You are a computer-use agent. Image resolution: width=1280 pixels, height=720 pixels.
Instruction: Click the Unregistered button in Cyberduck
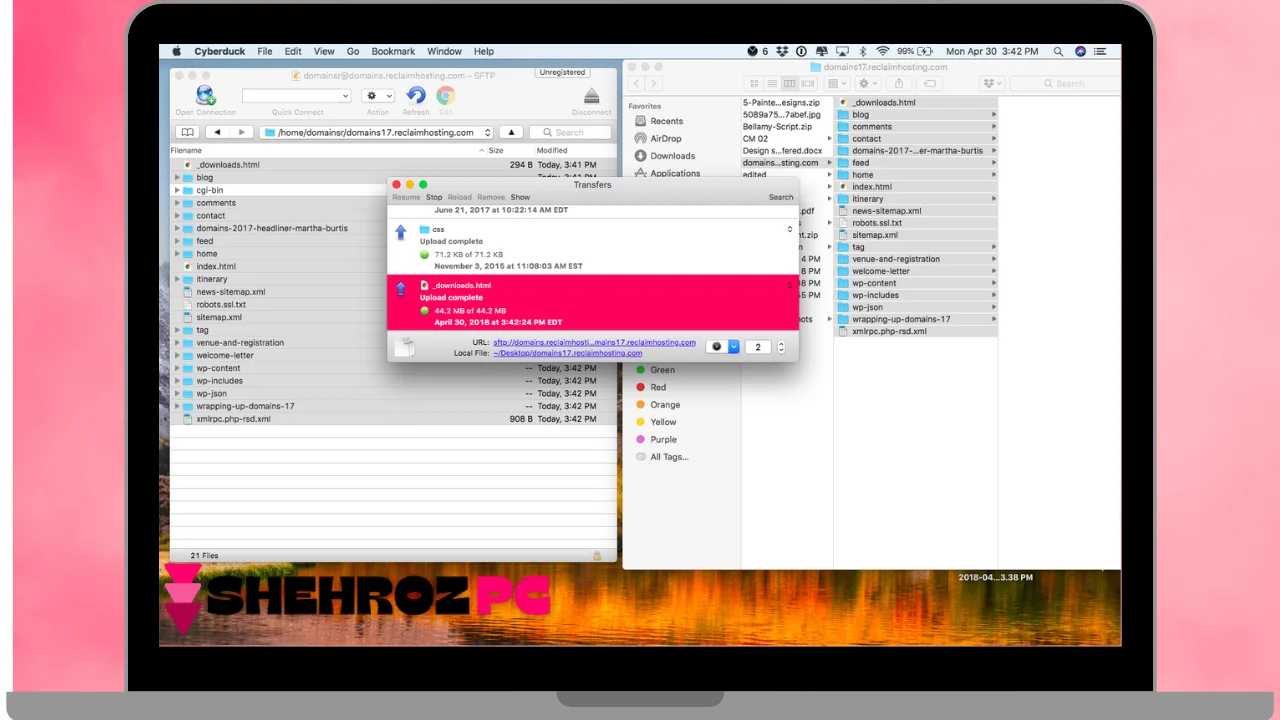point(562,72)
